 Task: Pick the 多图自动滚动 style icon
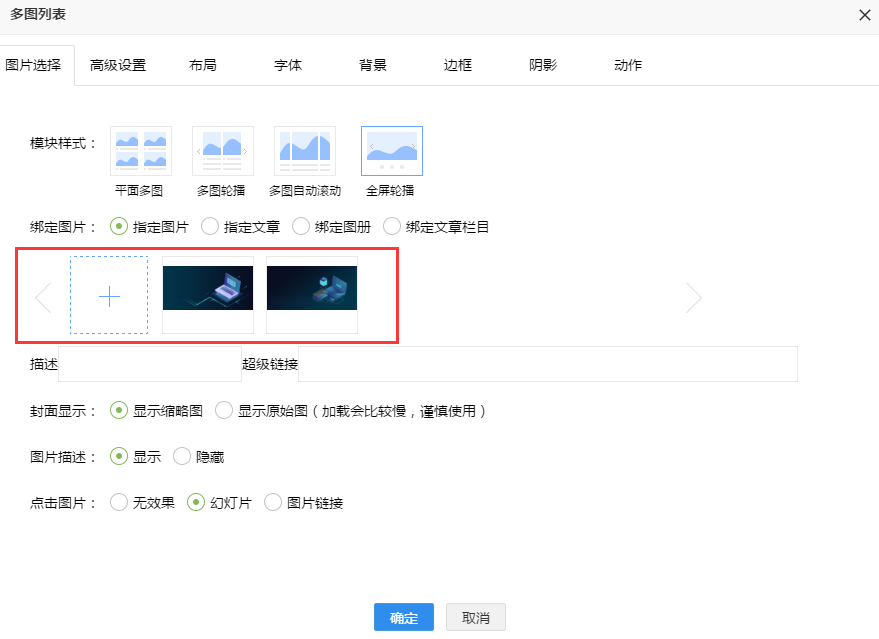tap(305, 151)
